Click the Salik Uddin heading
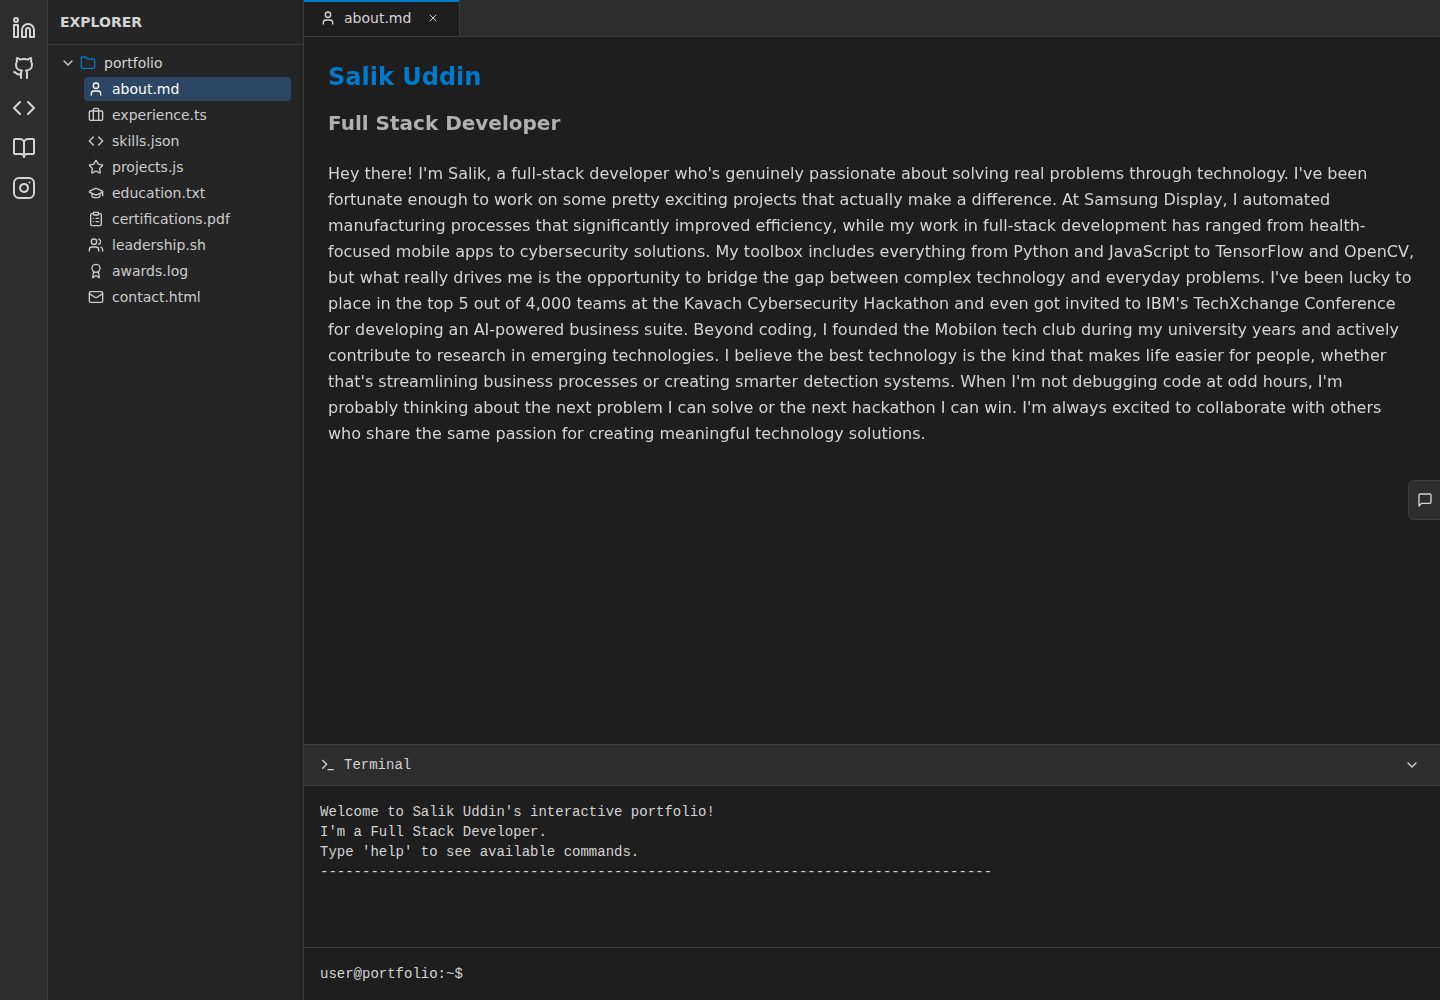Screen dimensions: 1440x1000 [x=404, y=76]
